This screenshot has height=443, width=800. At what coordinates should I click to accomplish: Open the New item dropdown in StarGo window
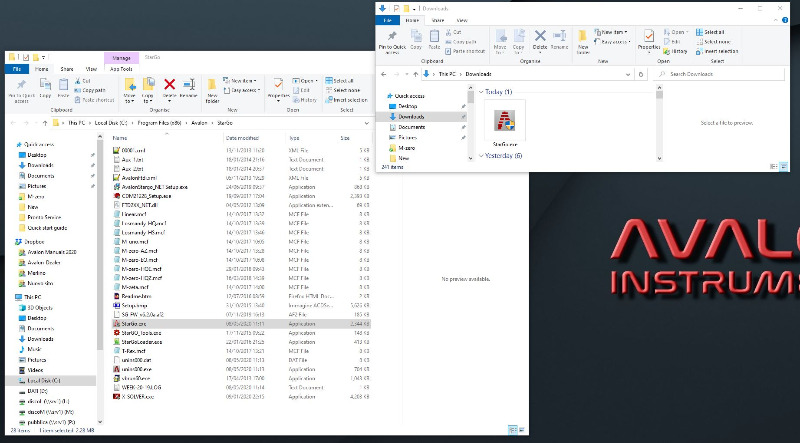click(240, 81)
